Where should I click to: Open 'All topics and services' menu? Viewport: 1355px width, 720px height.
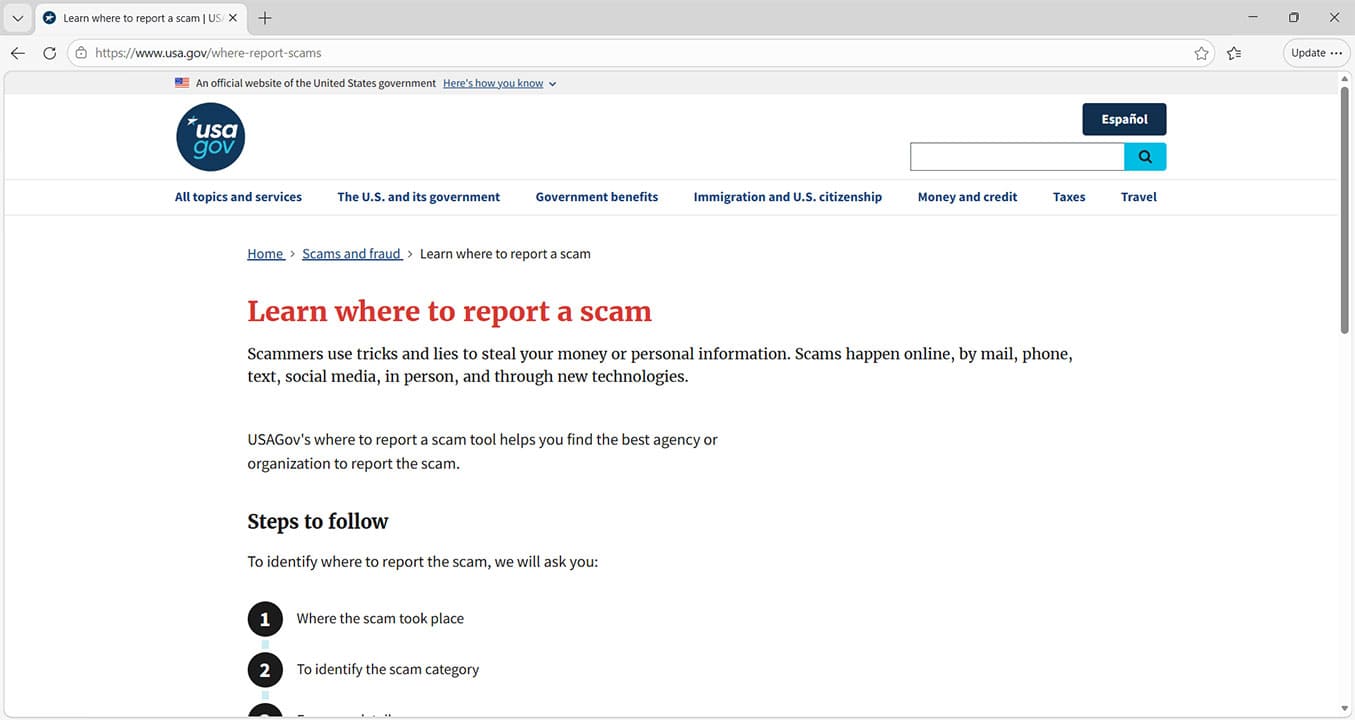[238, 197]
